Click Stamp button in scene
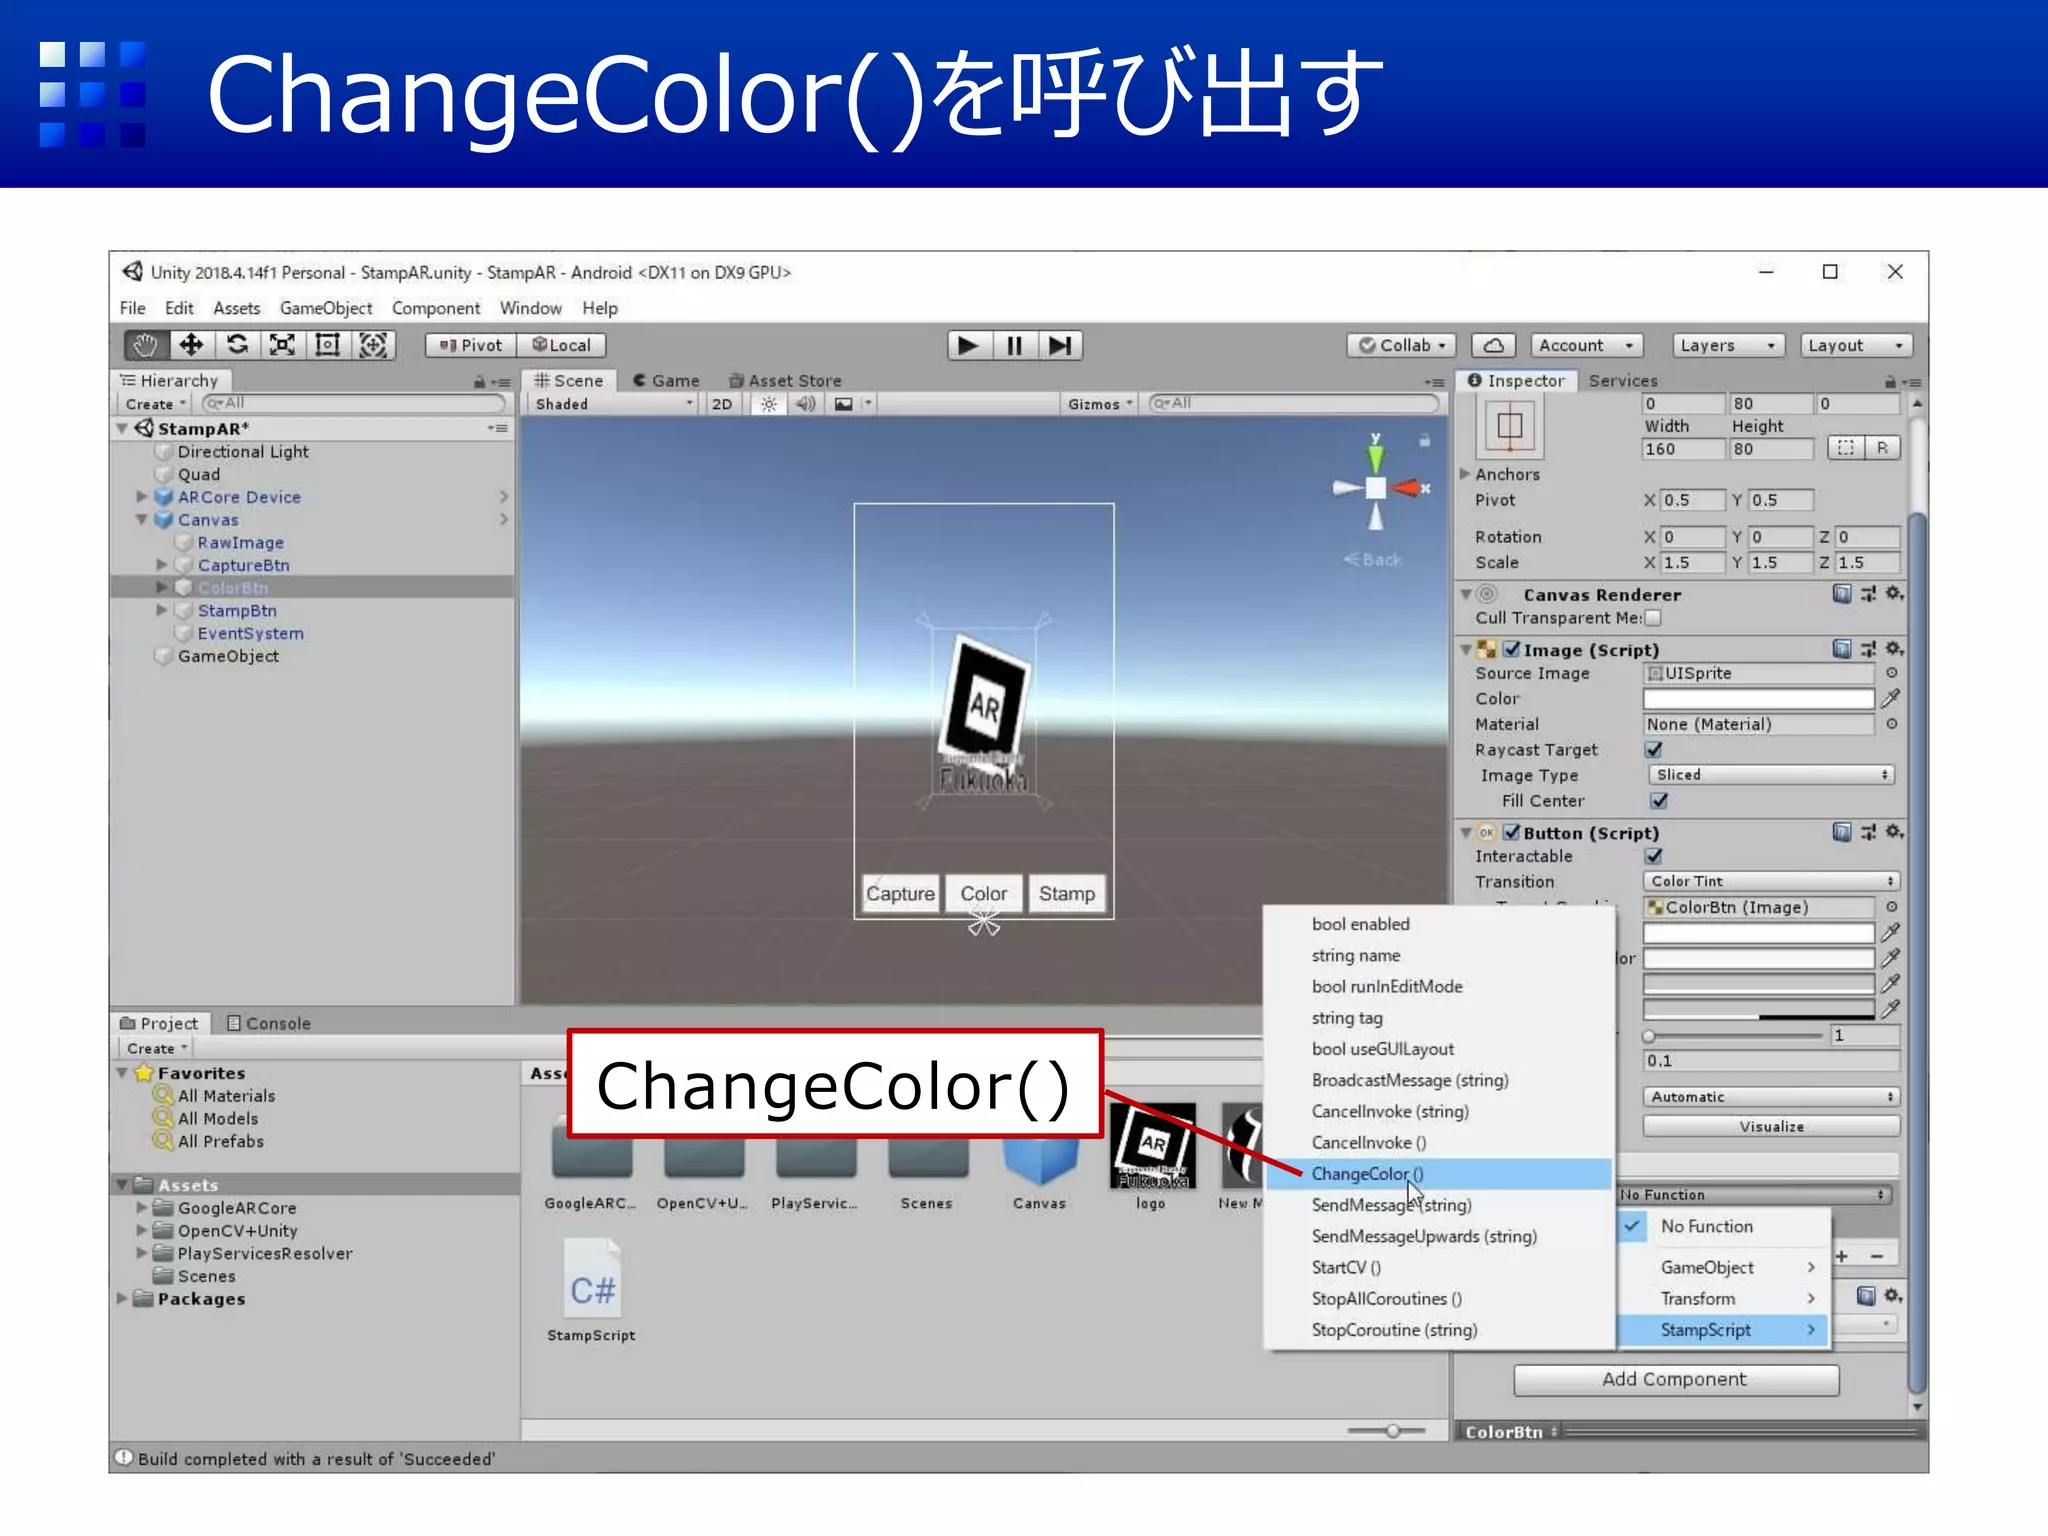The image size is (2048, 1536). tap(1067, 893)
